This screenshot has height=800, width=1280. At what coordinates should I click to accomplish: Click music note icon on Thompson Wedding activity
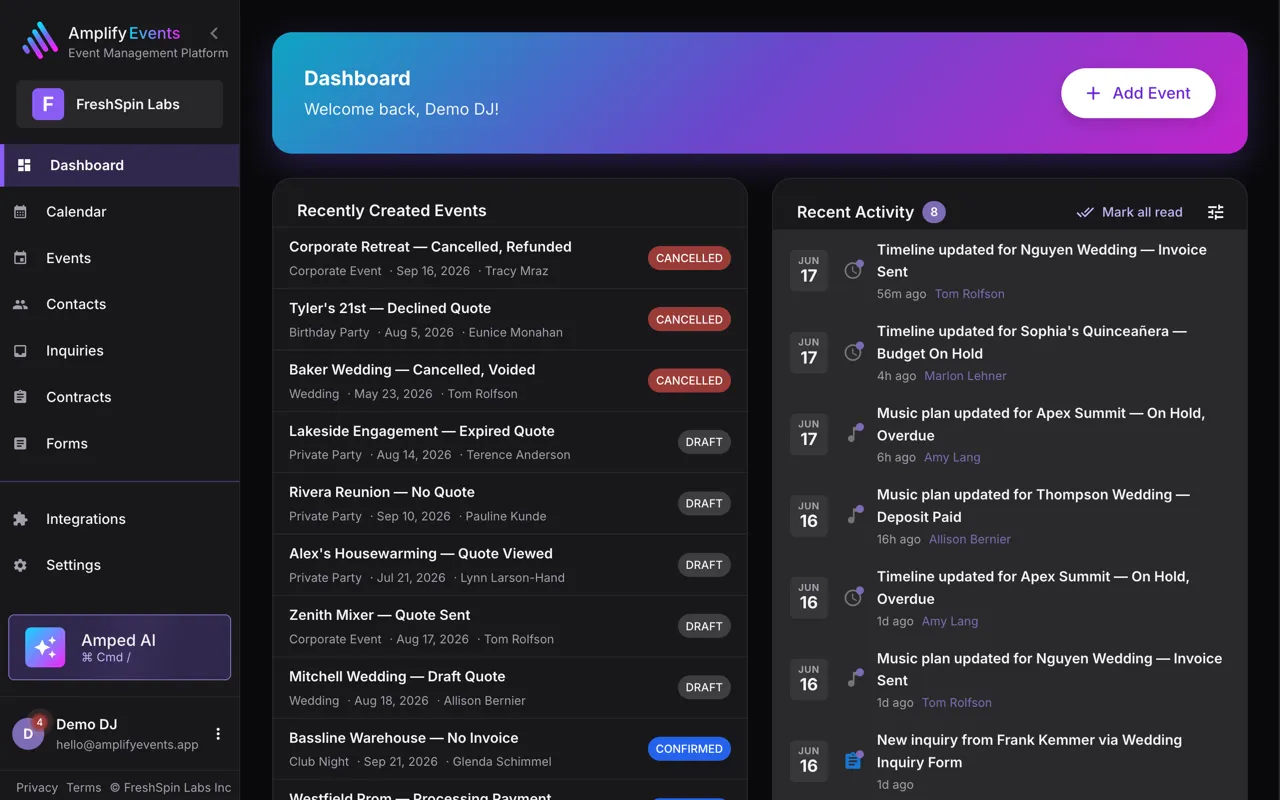pyautogui.click(x=853, y=515)
